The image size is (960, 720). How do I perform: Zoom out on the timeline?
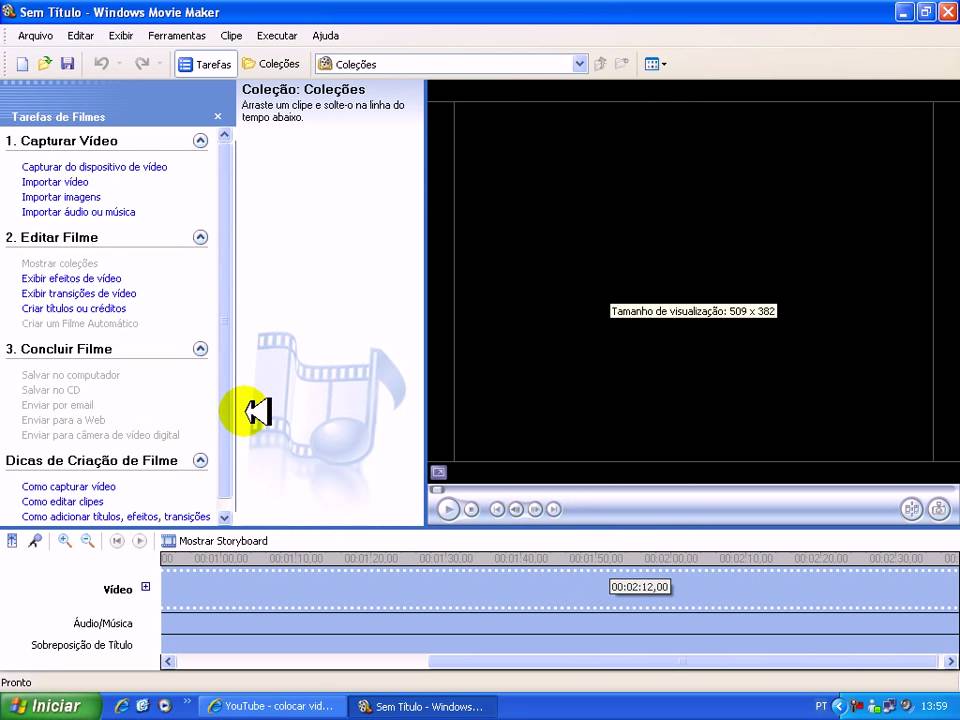click(x=88, y=541)
